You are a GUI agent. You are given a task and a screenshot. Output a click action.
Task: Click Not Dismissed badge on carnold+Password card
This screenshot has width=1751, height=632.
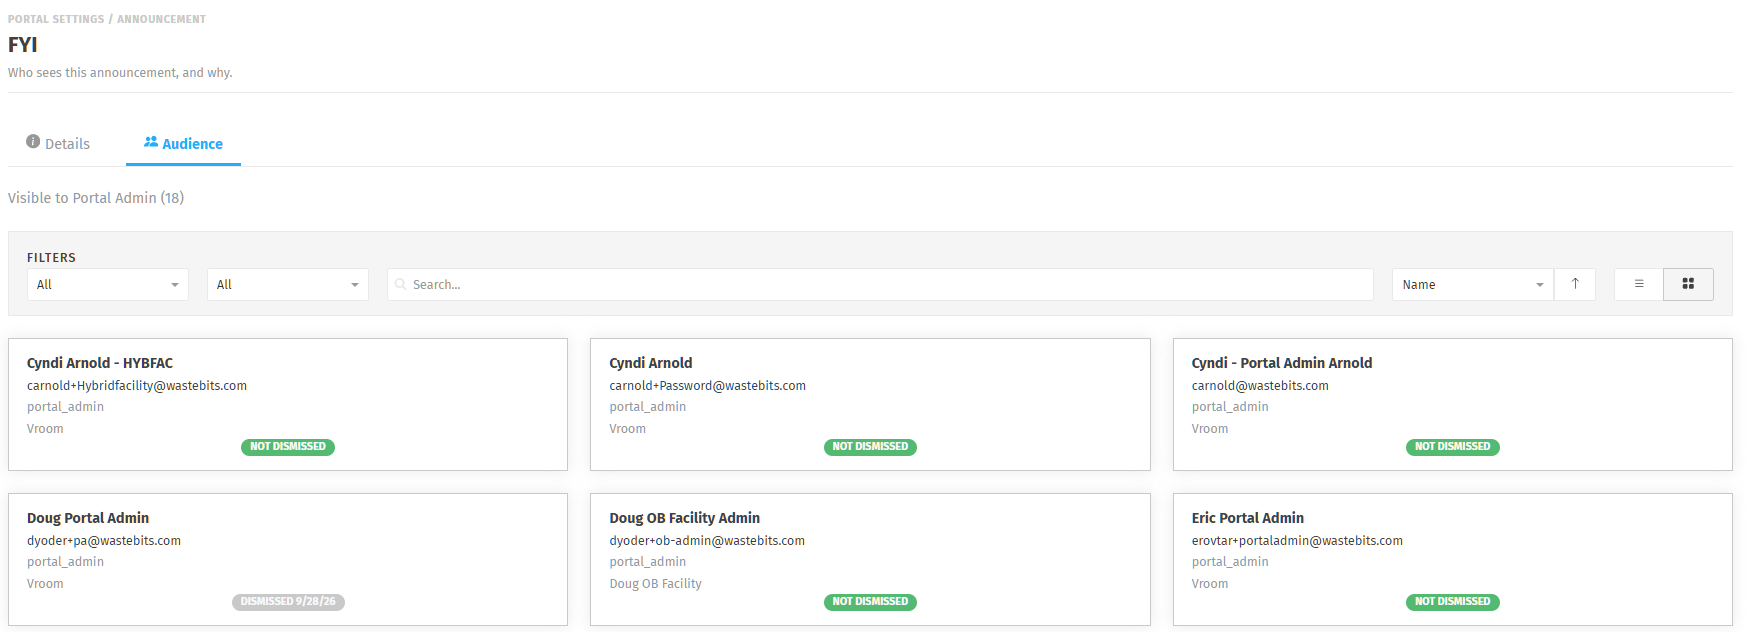(870, 447)
